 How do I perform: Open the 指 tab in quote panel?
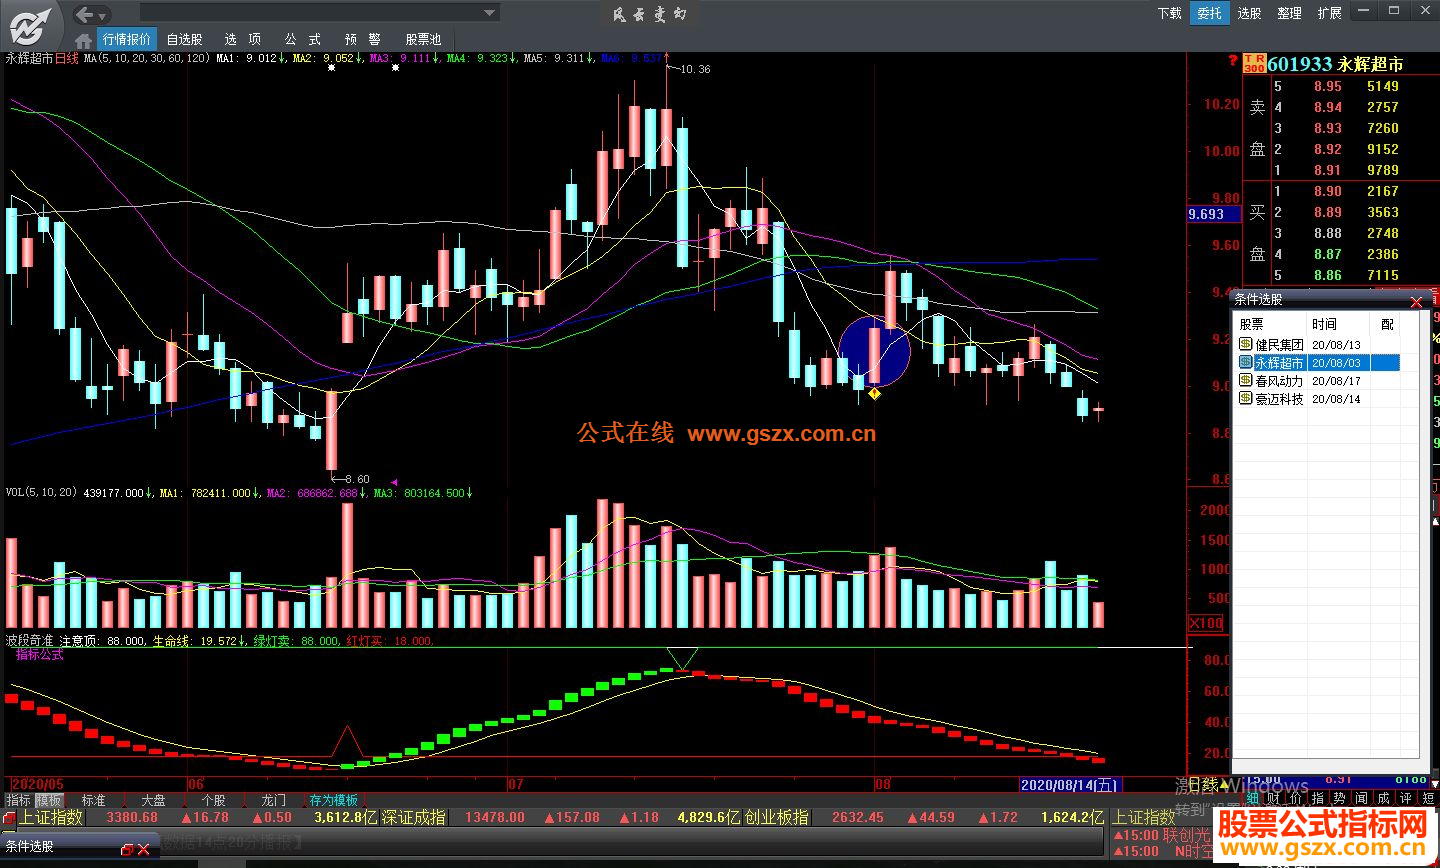coord(1318,798)
